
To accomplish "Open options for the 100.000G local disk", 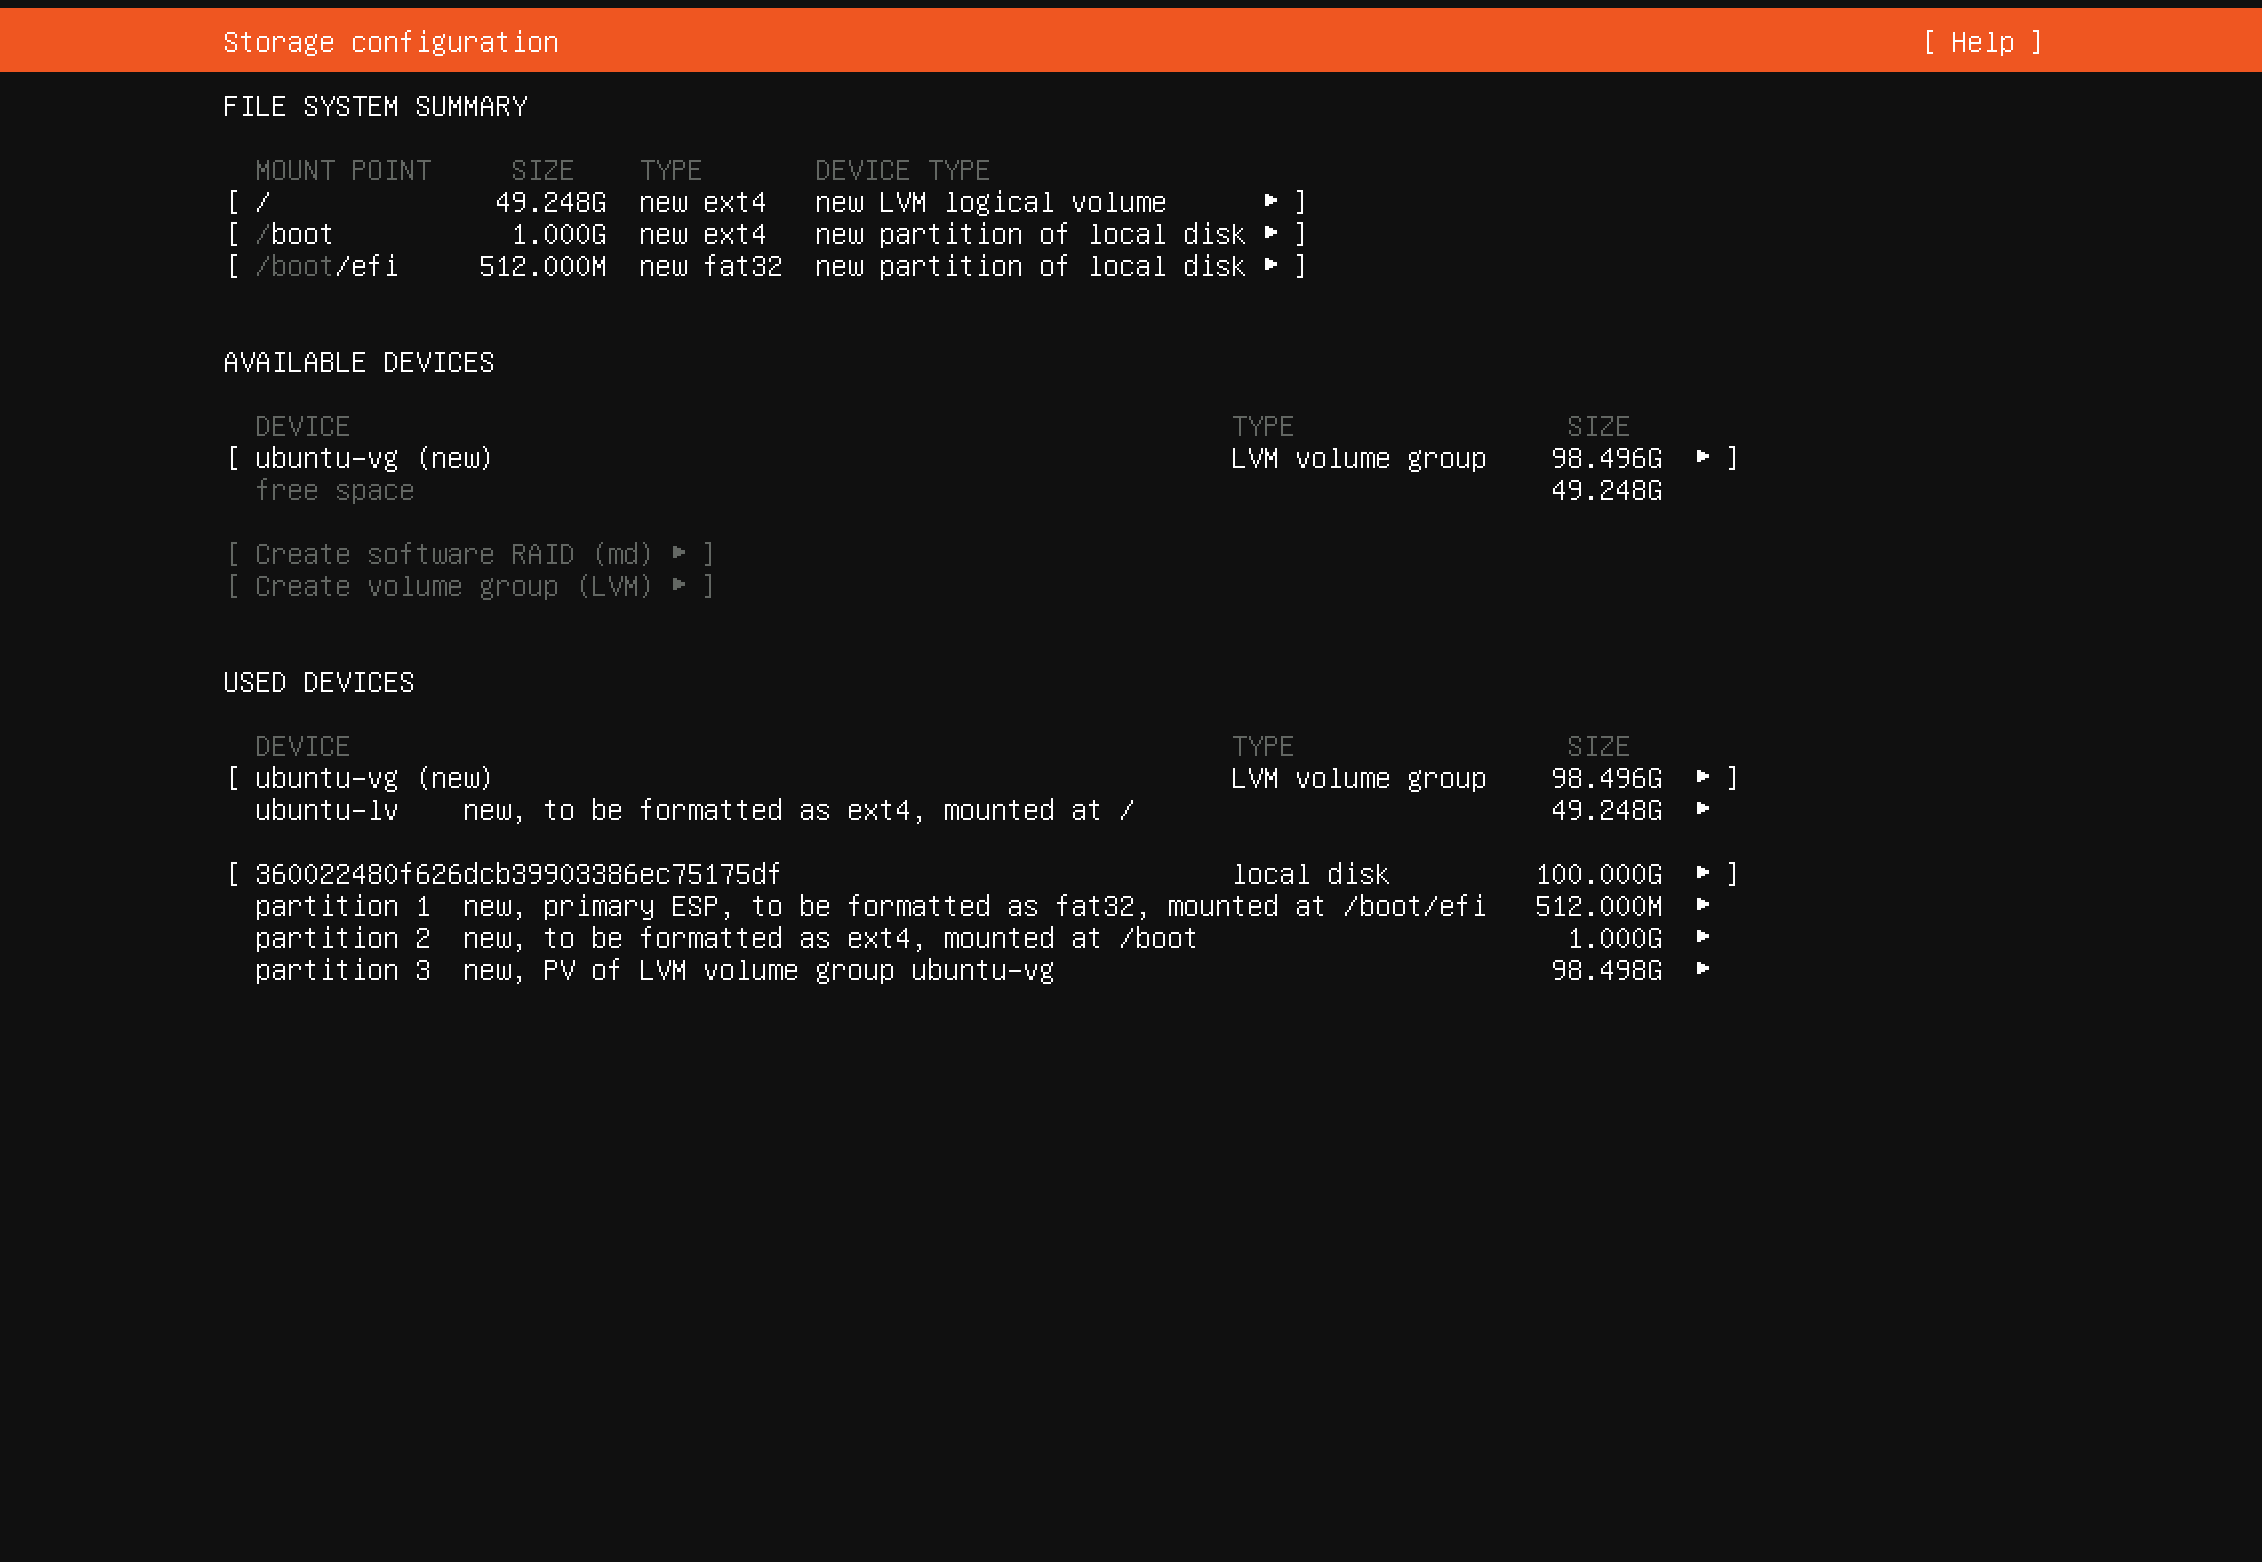I will point(1702,873).
